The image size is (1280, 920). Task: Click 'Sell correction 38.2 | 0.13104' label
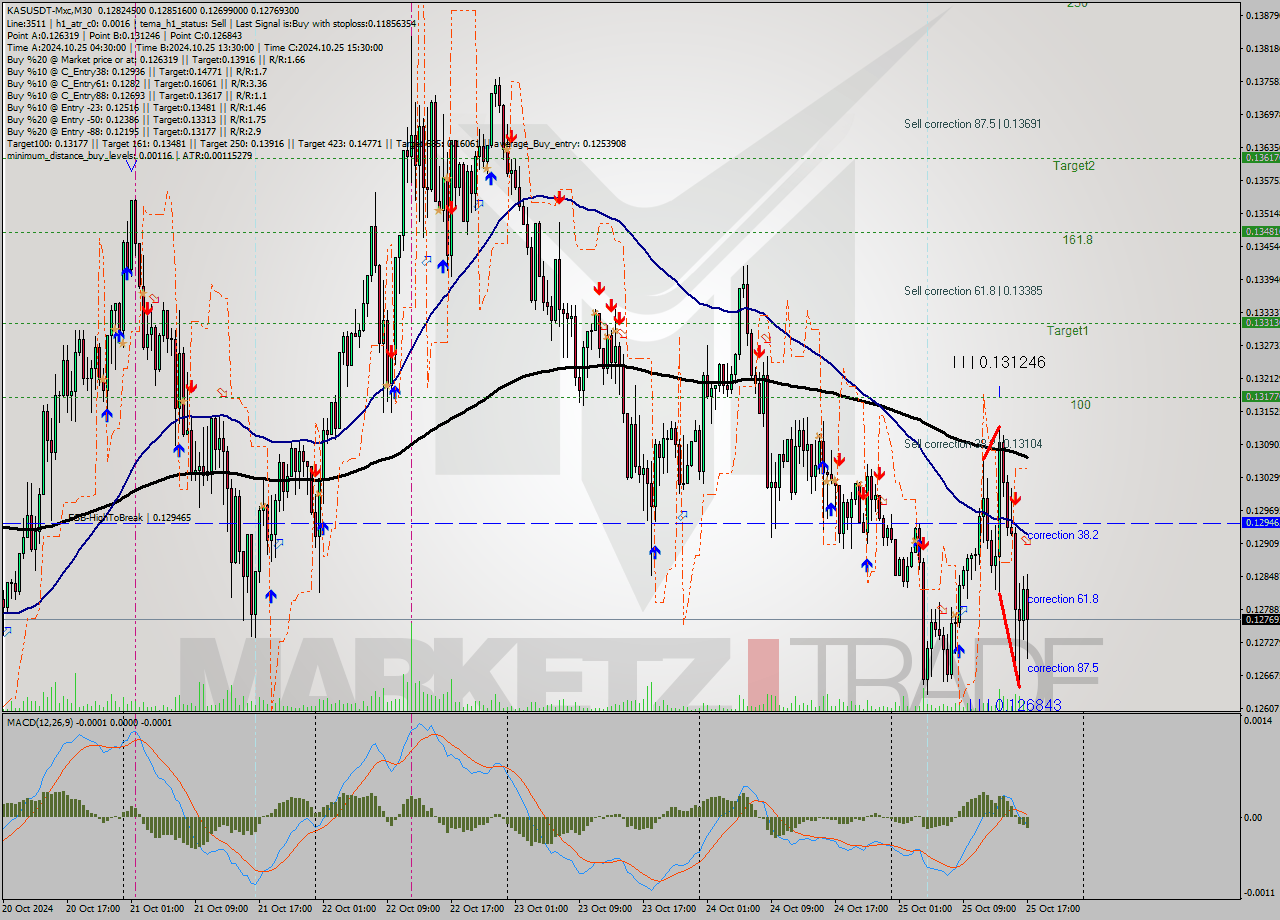click(x=973, y=444)
